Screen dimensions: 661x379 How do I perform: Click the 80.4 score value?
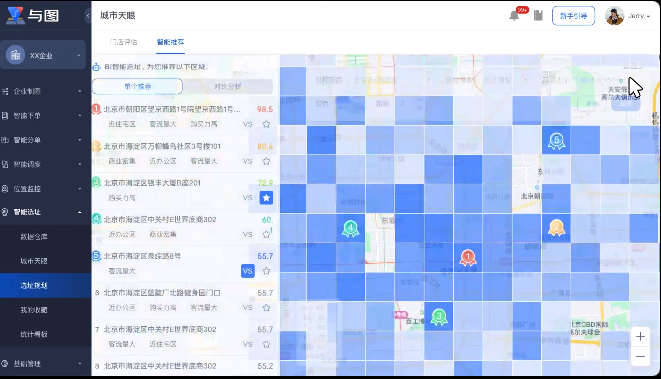[x=265, y=146]
